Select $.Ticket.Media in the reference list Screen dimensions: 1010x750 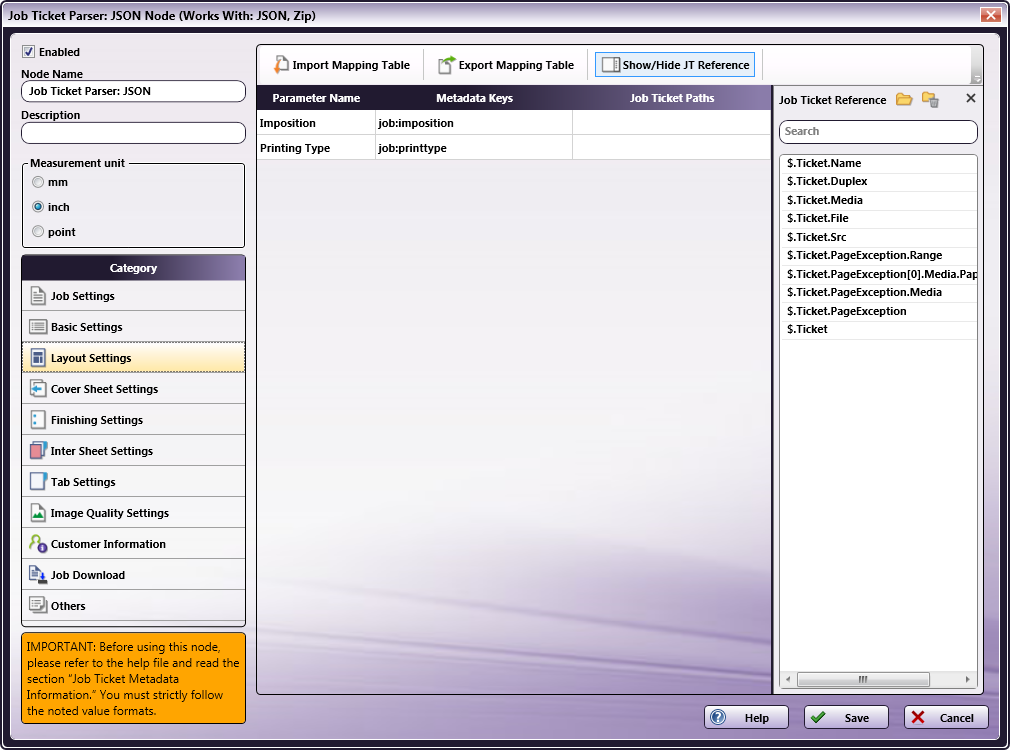coord(878,200)
